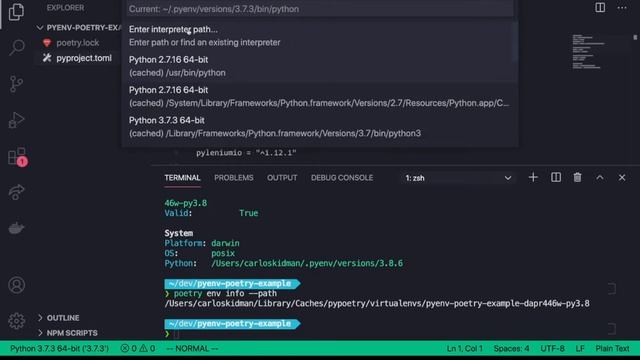Open the Source Control view
The width and height of the screenshot is (640, 360).
point(16,84)
